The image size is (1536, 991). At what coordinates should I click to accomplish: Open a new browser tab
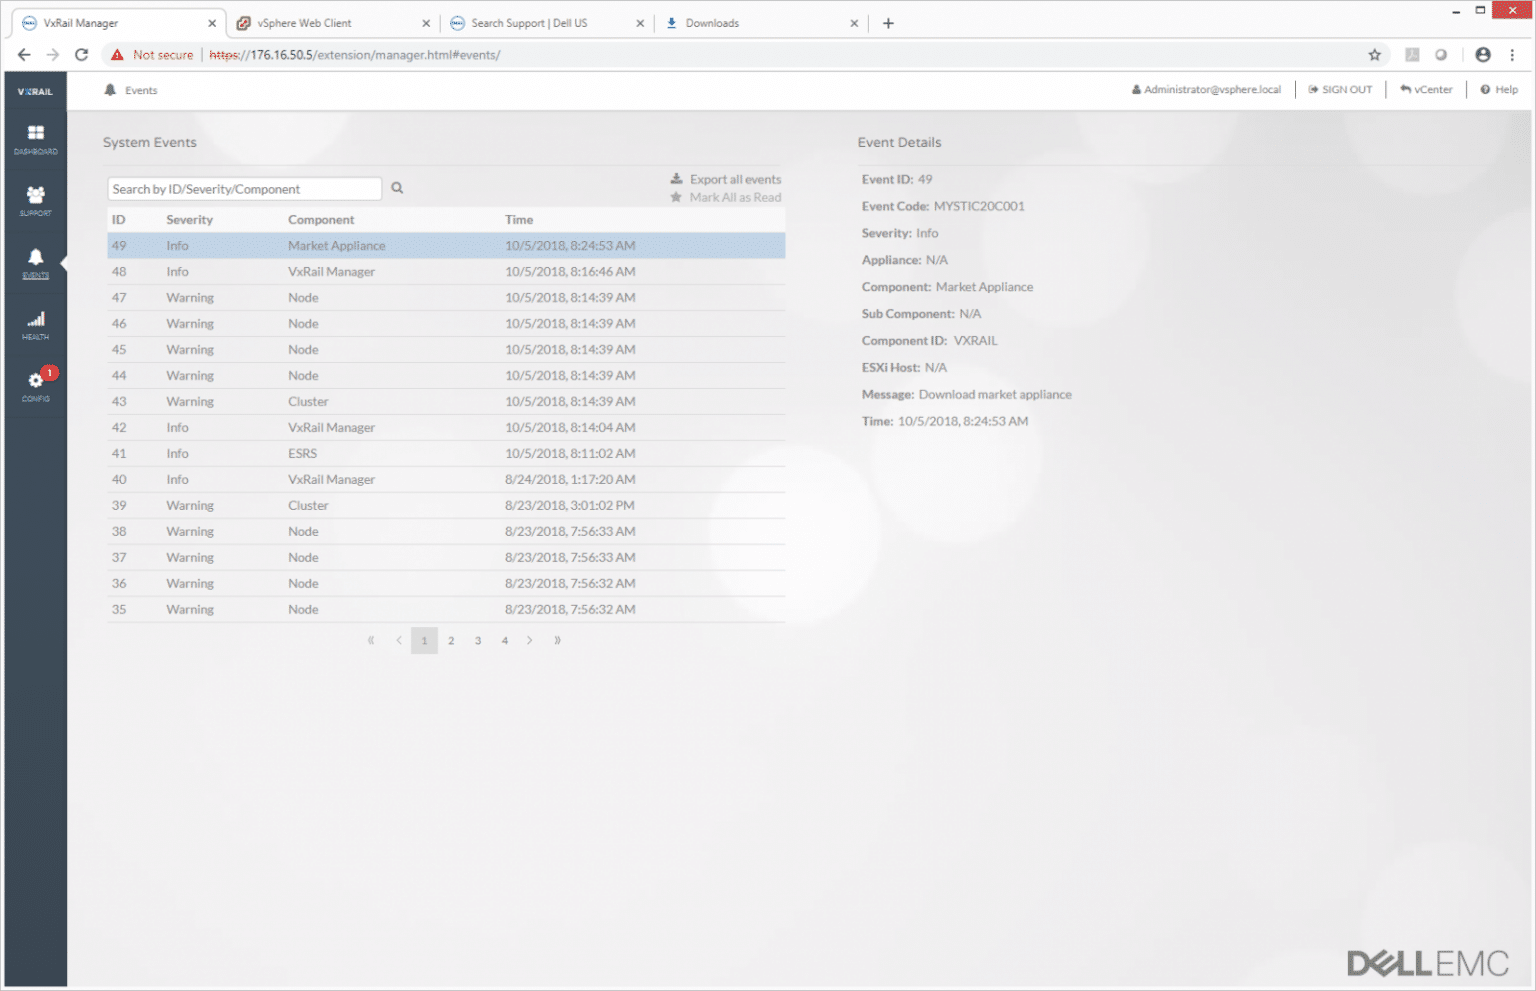pyautogui.click(x=888, y=23)
